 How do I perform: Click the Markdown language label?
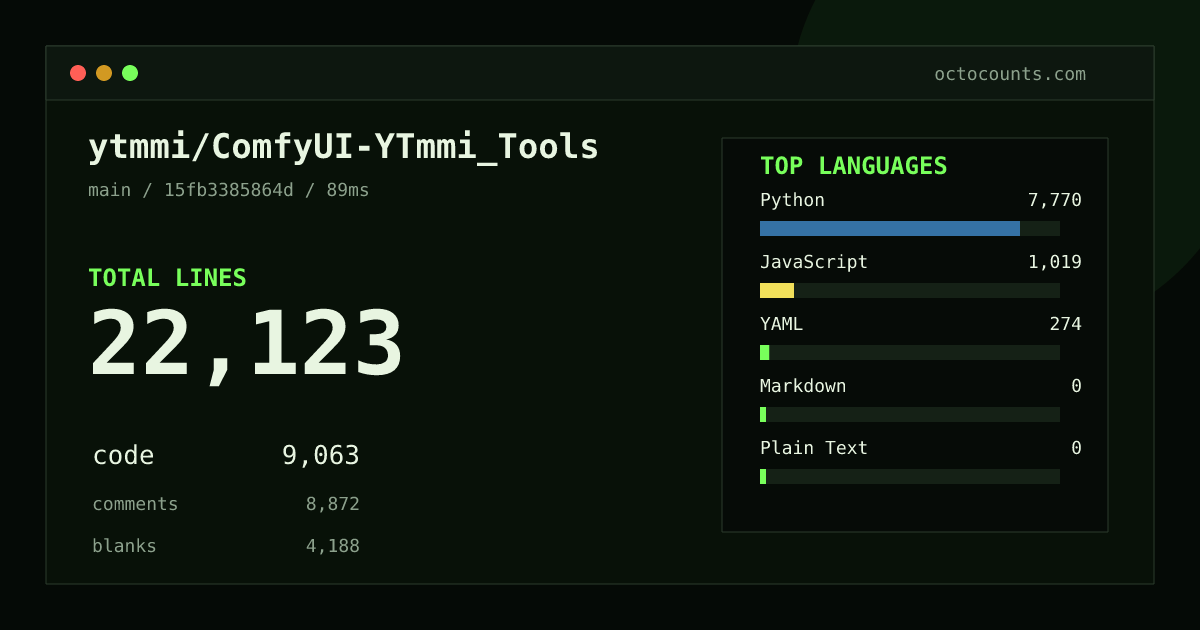click(803, 386)
